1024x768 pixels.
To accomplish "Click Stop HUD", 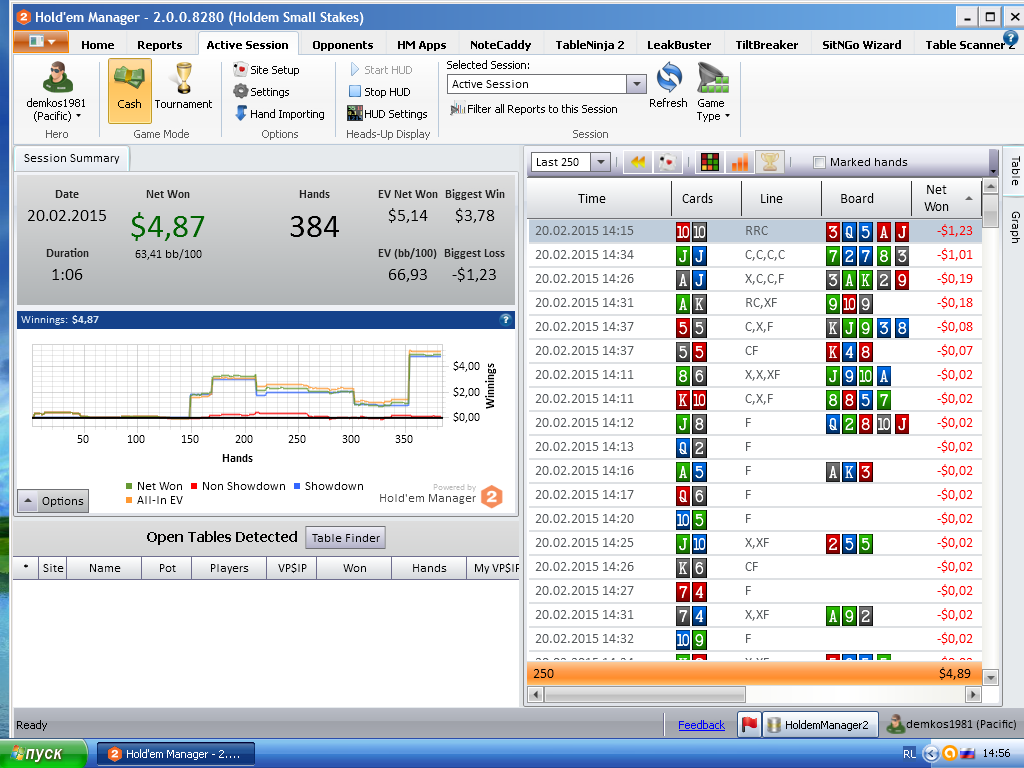I will point(380,92).
